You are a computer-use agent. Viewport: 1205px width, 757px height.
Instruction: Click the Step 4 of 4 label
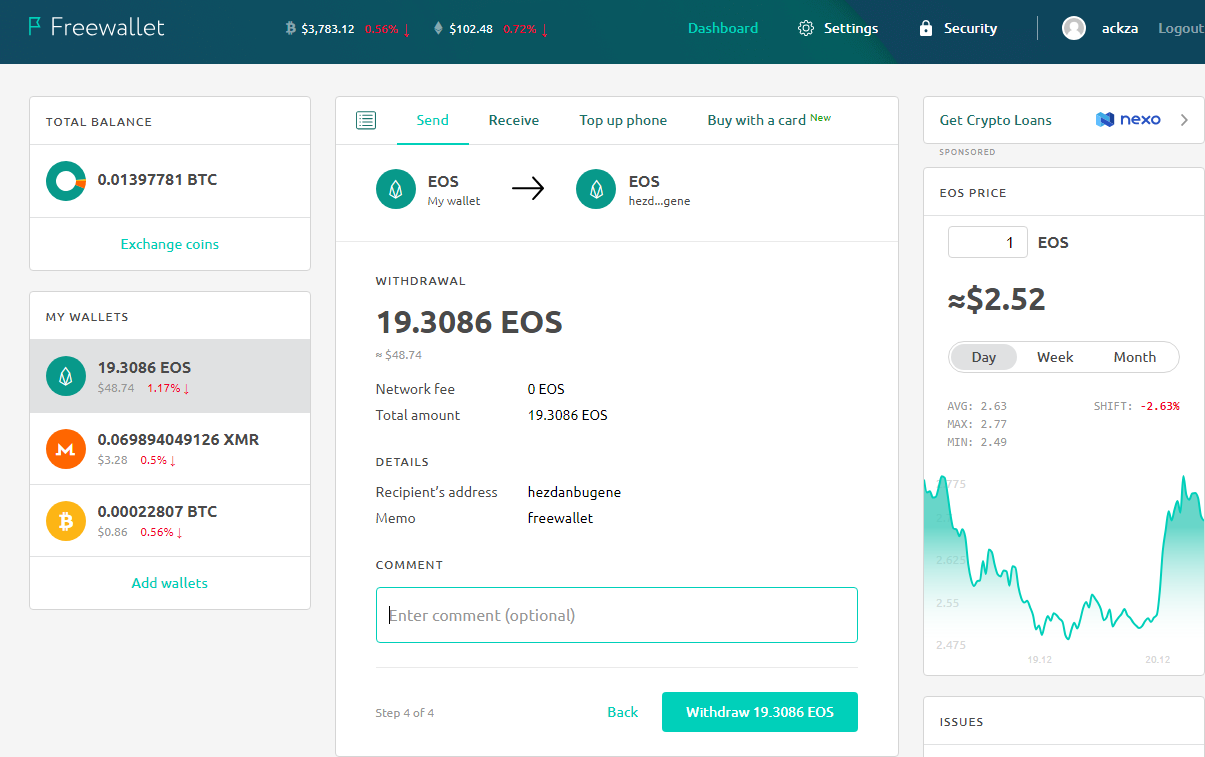pos(405,713)
